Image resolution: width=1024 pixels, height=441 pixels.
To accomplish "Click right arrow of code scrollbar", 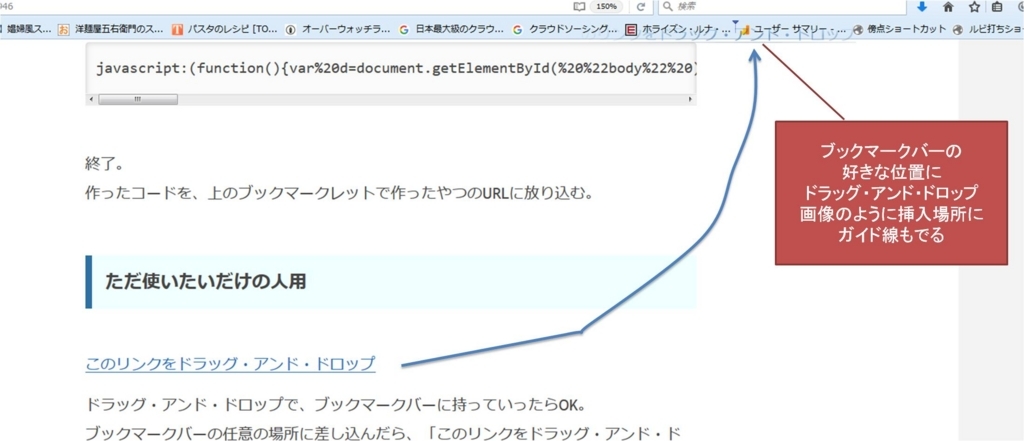I will point(690,99).
